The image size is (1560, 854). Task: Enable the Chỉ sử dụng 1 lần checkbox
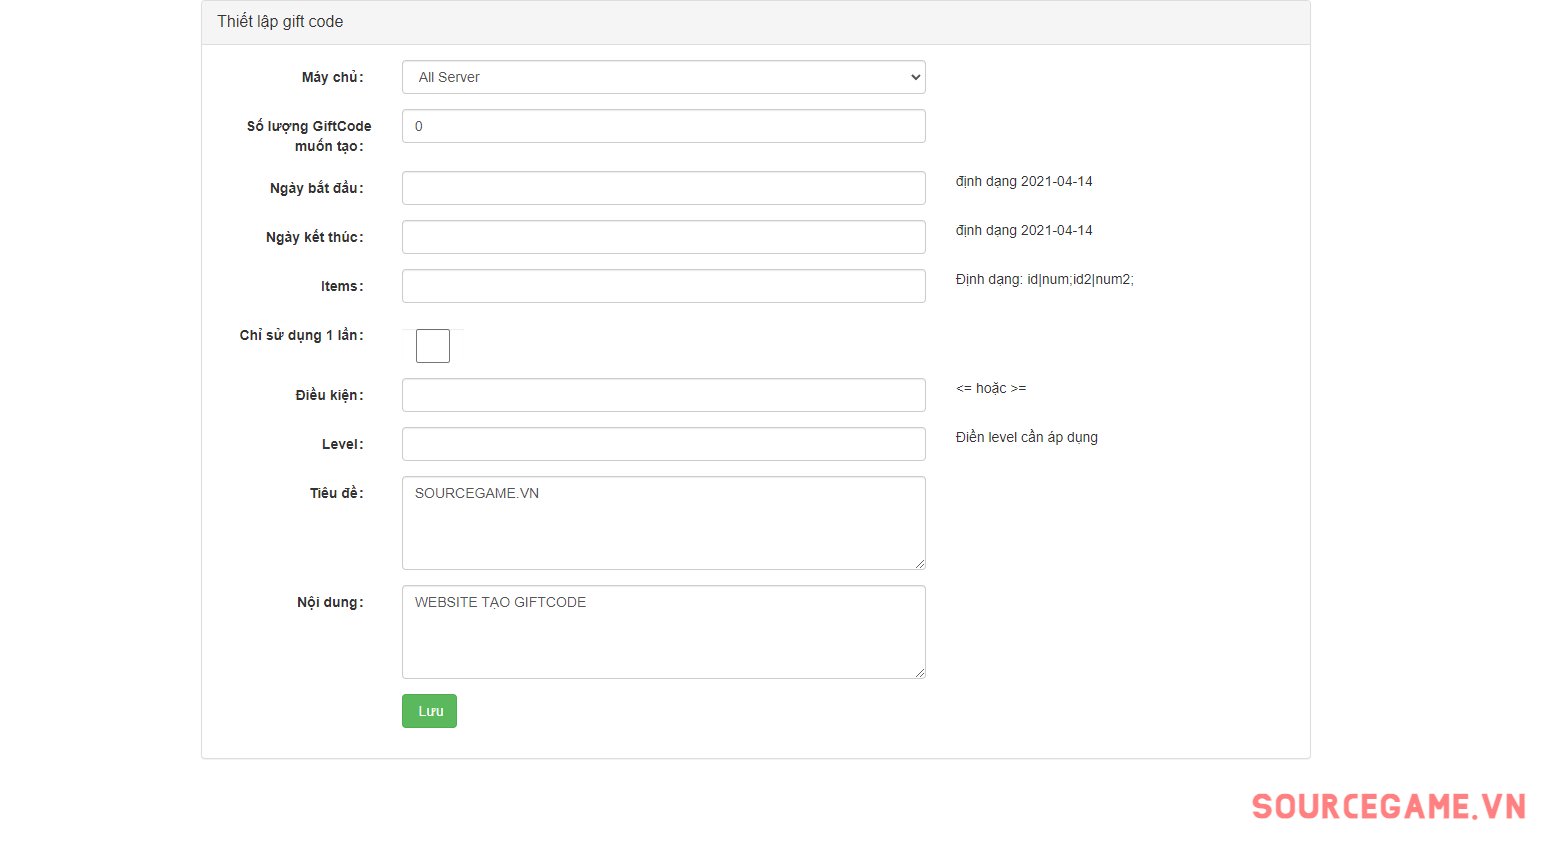[433, 346]
